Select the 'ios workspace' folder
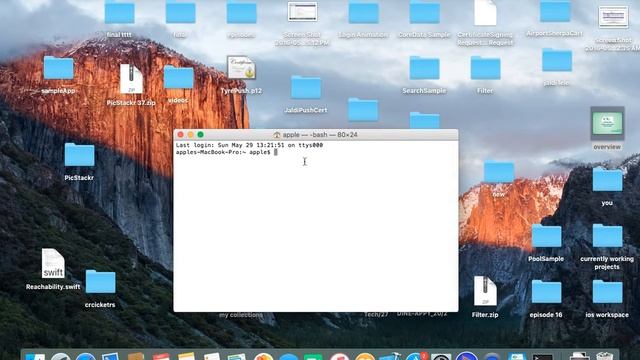 pos(607,291)
